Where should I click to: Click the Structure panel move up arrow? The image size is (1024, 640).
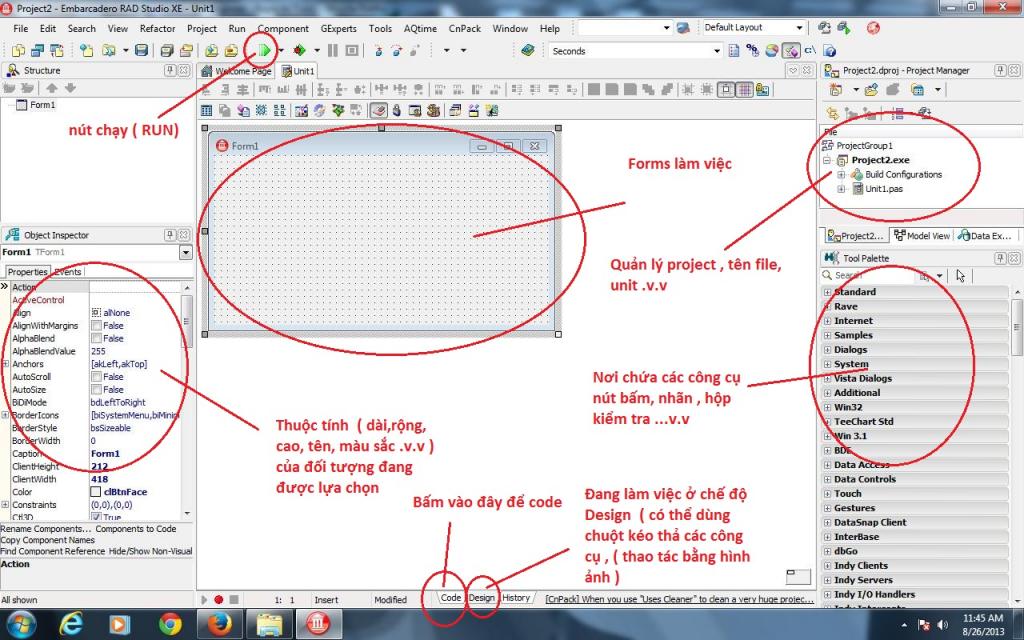(52, 88)
